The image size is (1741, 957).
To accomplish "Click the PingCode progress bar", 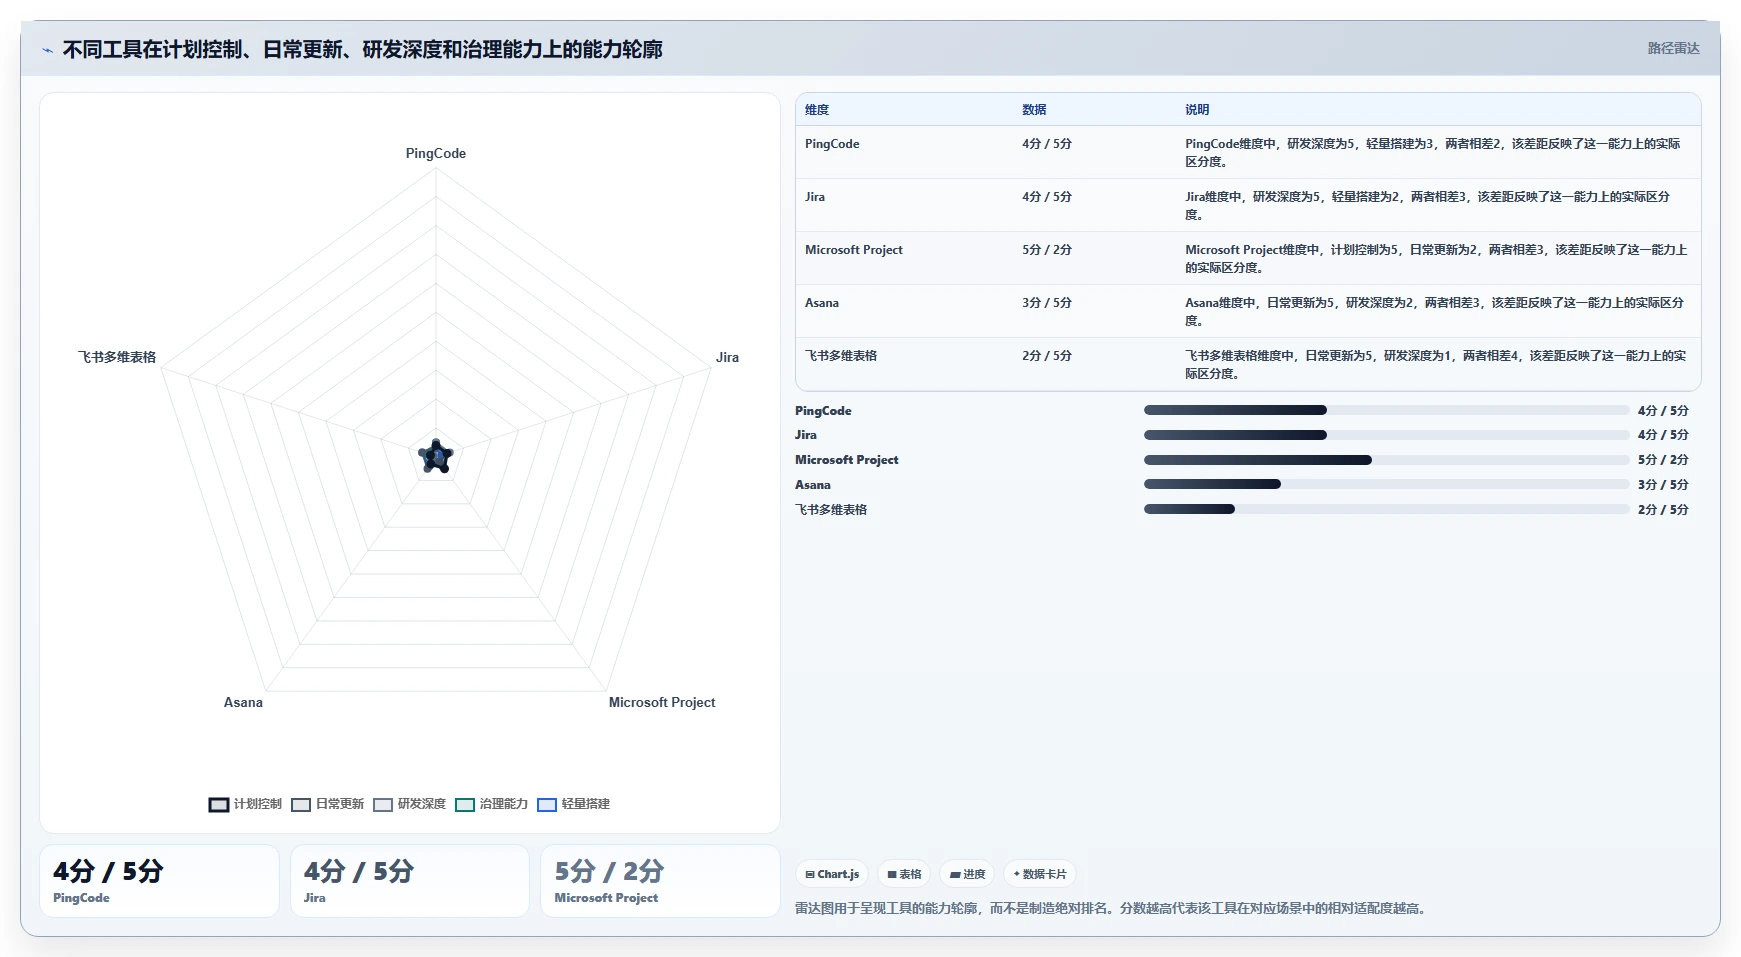I will [1386, 410].
